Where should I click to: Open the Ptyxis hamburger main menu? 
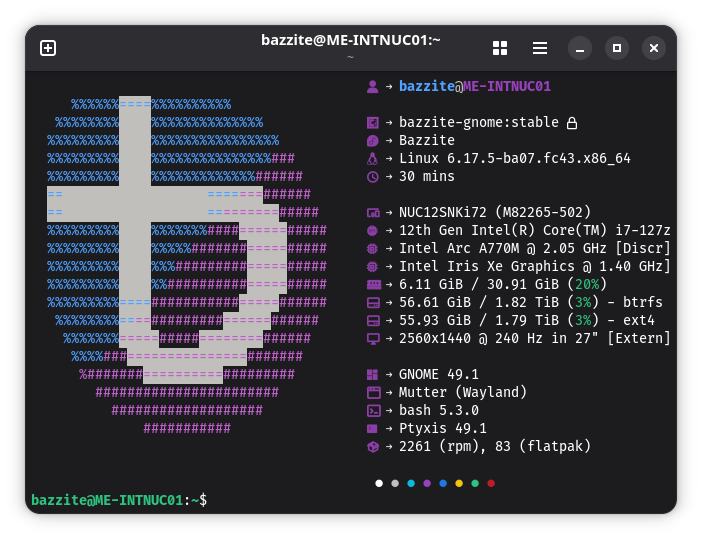pos(540,48)
